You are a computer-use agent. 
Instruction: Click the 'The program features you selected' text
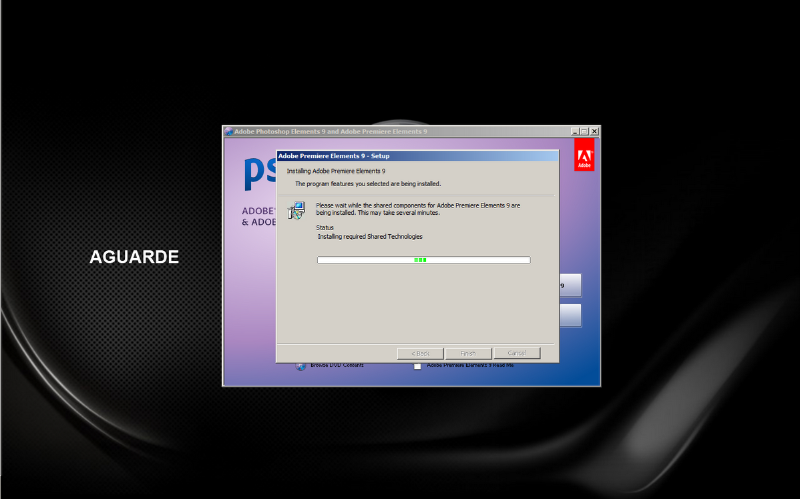tap(368, 184)
